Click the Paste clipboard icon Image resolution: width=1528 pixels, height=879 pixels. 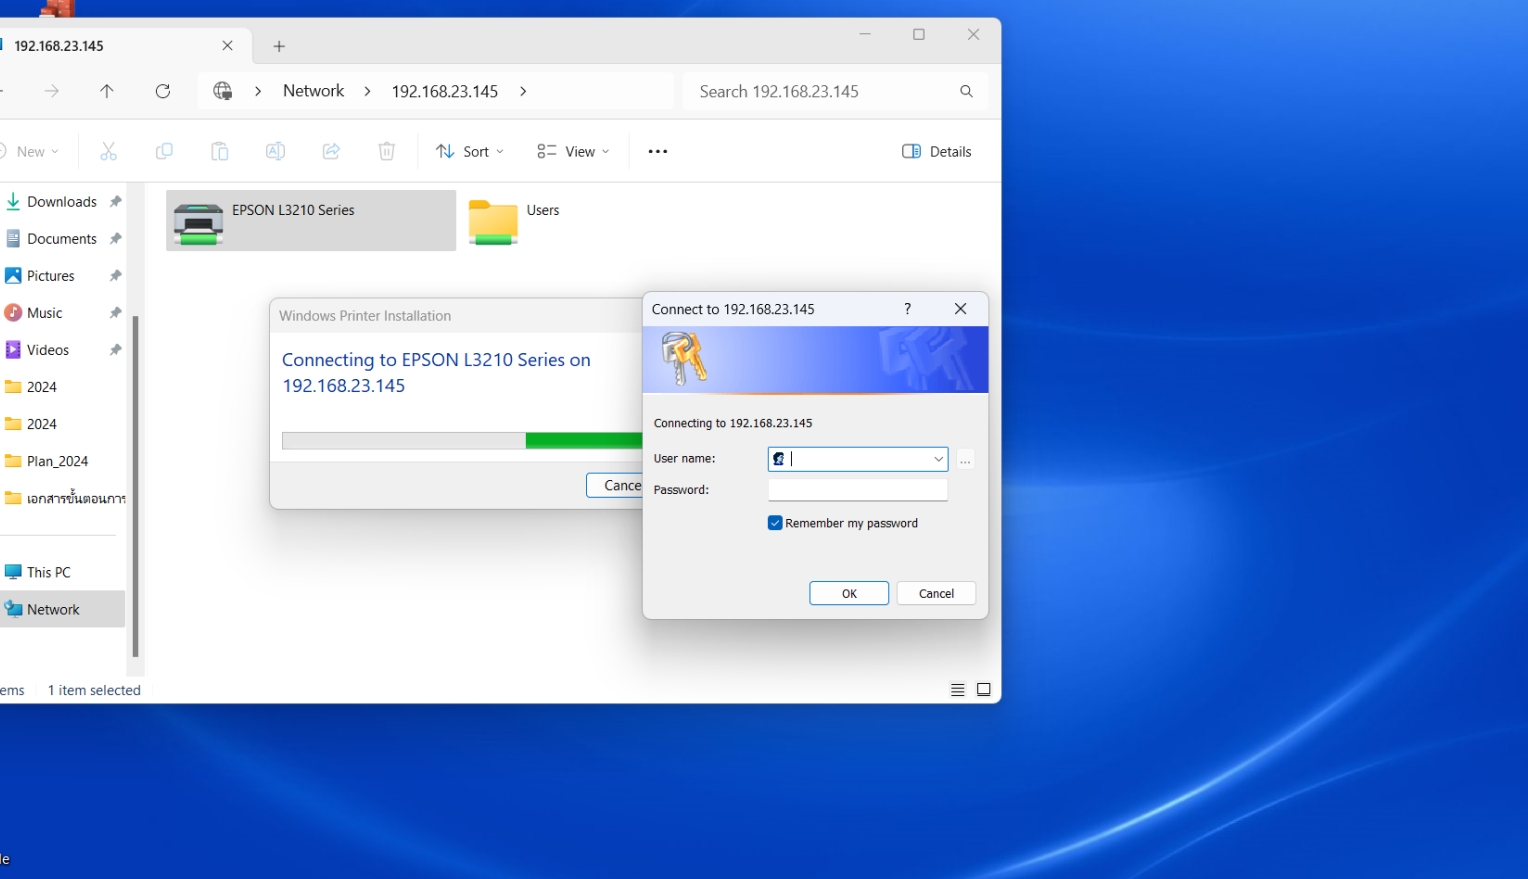coord(220,151)
